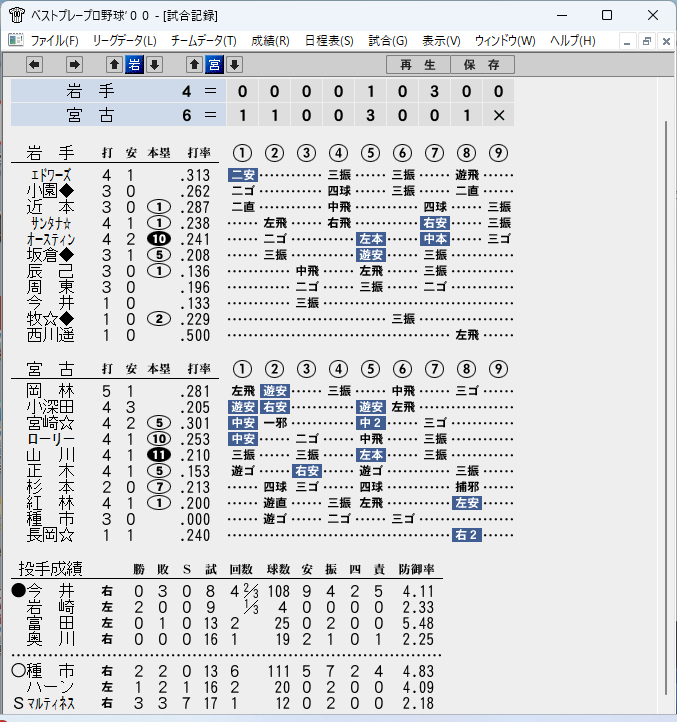This screenshot has width=677, height=722.
Task: Select 宮崎's 中２ double result
Action: coord(371,423)
